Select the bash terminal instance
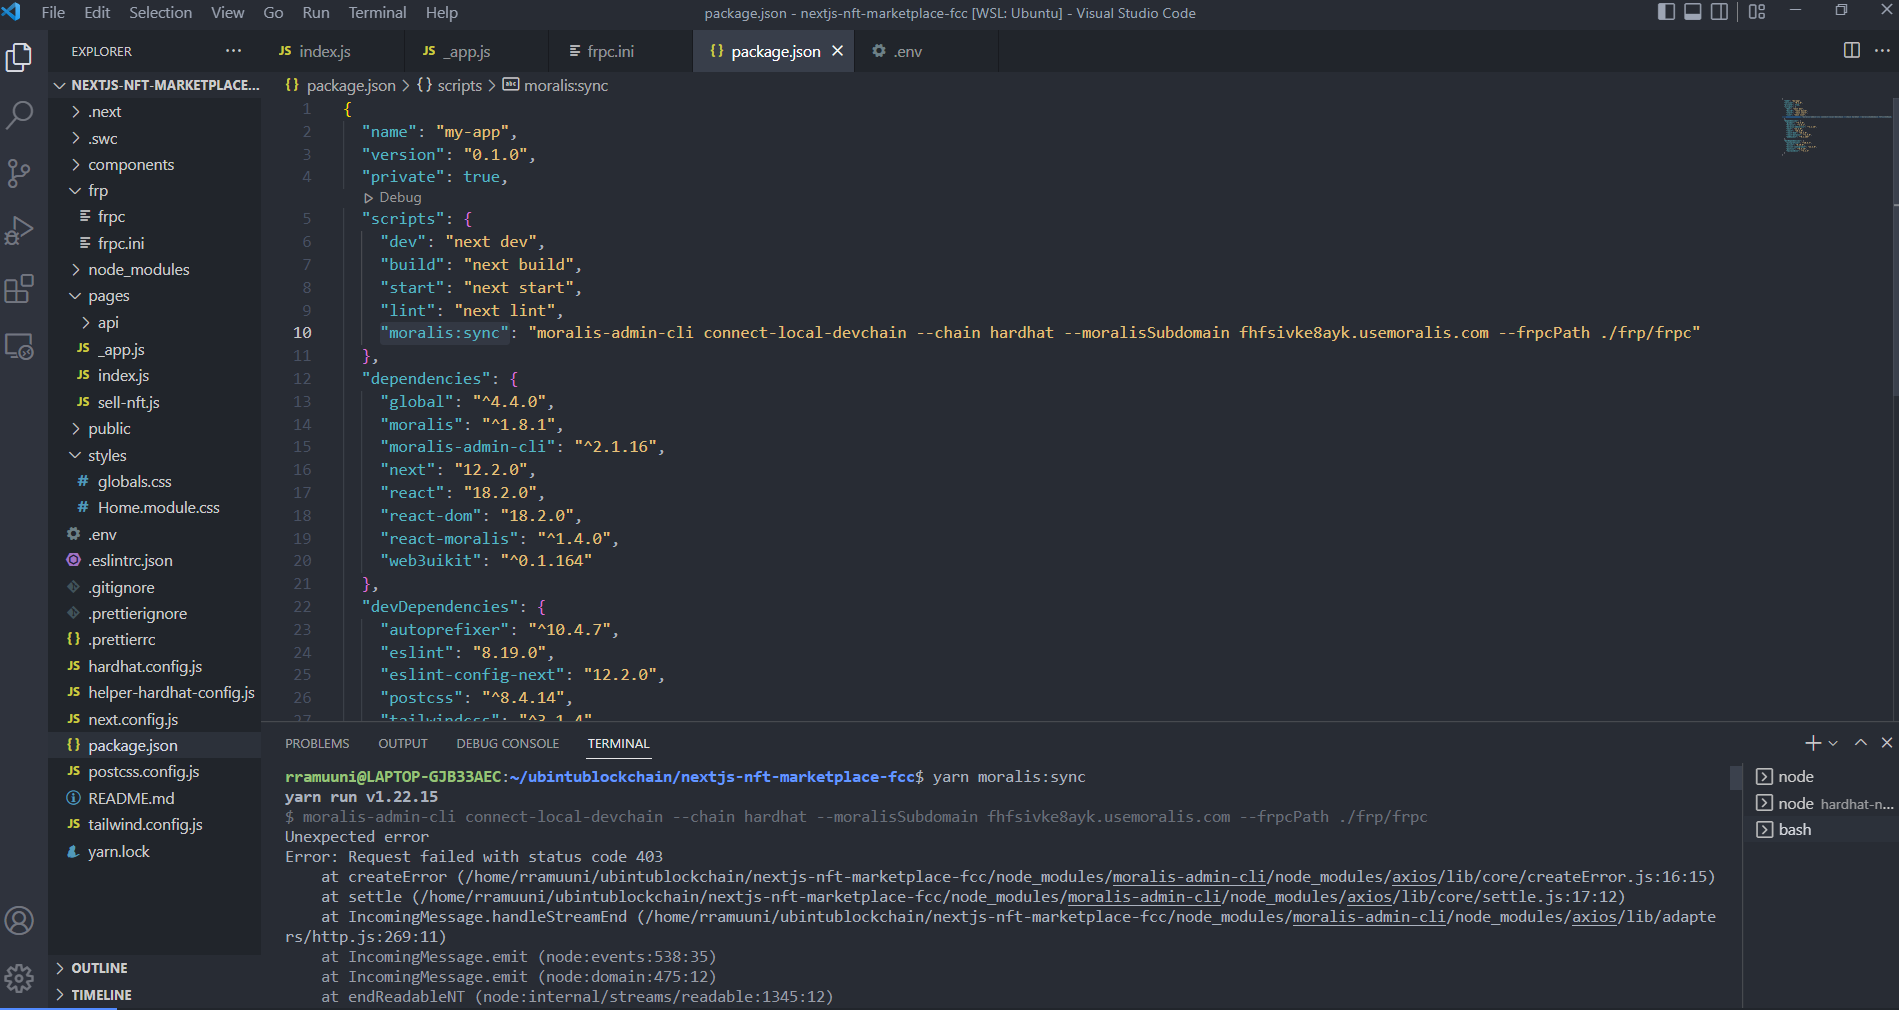This screenshot has width=1899, height=1010. pos(1822,830)
